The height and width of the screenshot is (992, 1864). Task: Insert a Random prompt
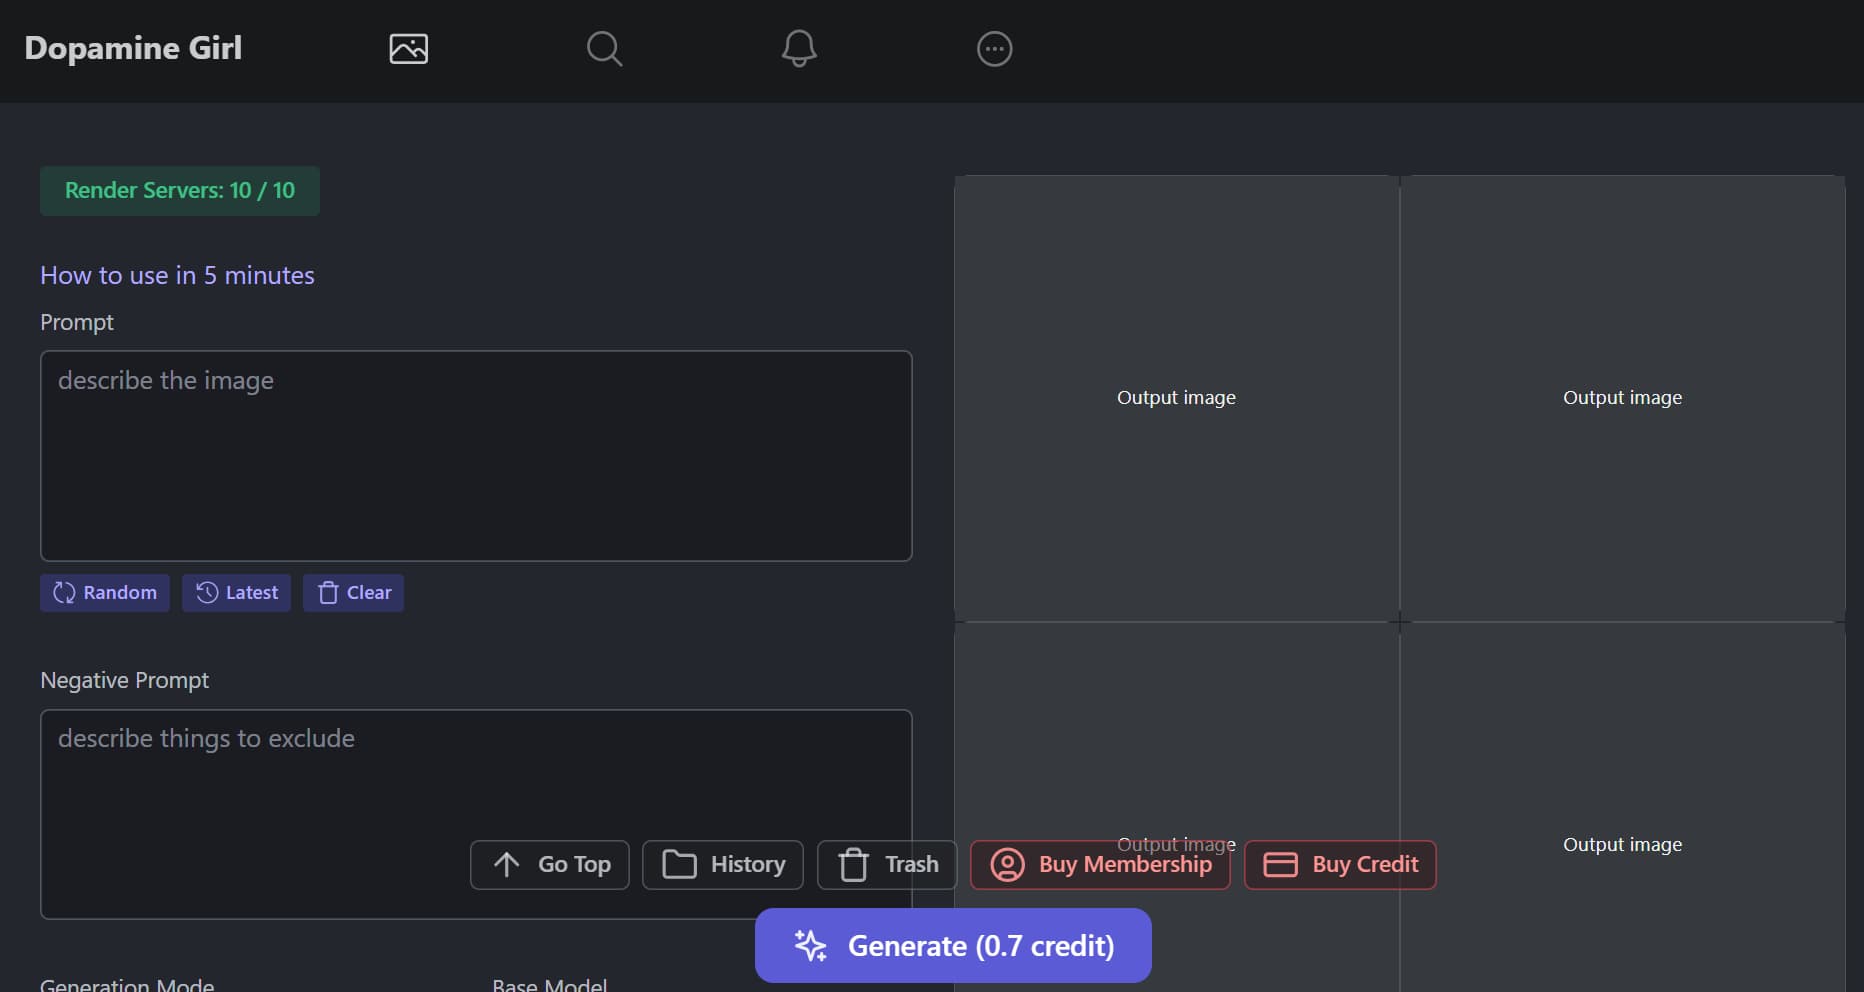tap(105, 593)
